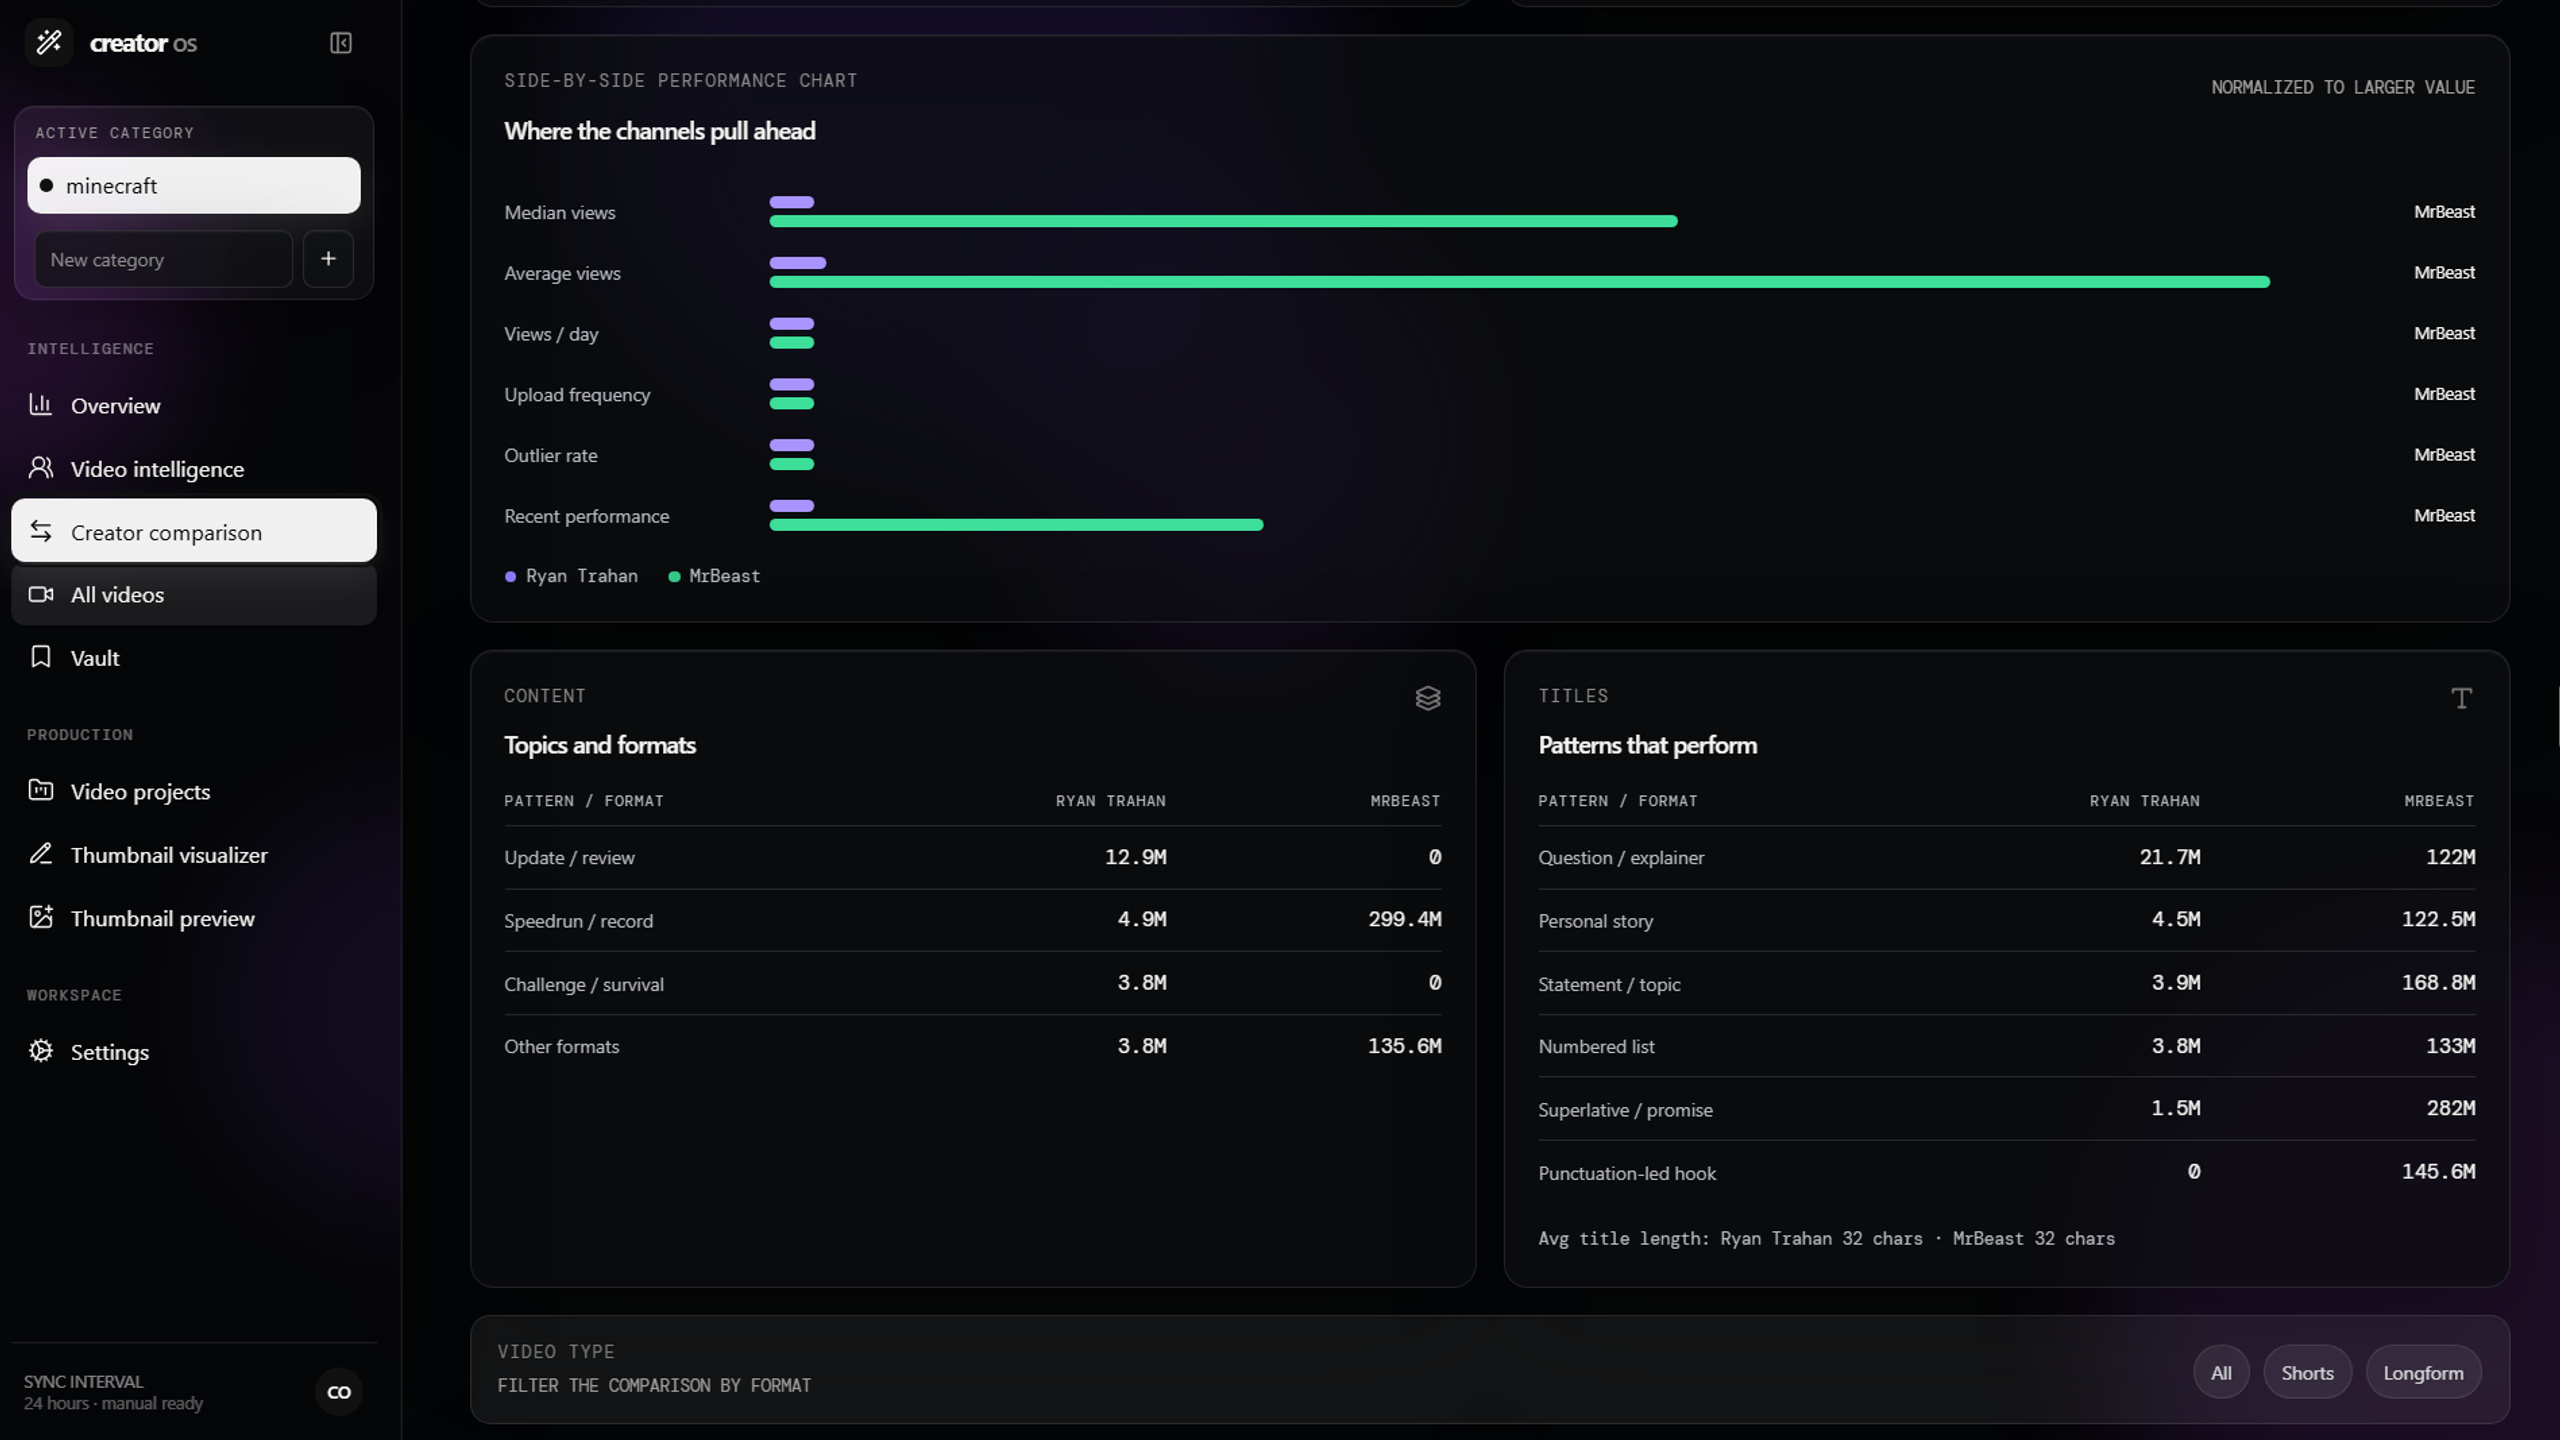Collapse the sidebar panel icon
Screen dimensions: 2560x1440
pos(340,43)
